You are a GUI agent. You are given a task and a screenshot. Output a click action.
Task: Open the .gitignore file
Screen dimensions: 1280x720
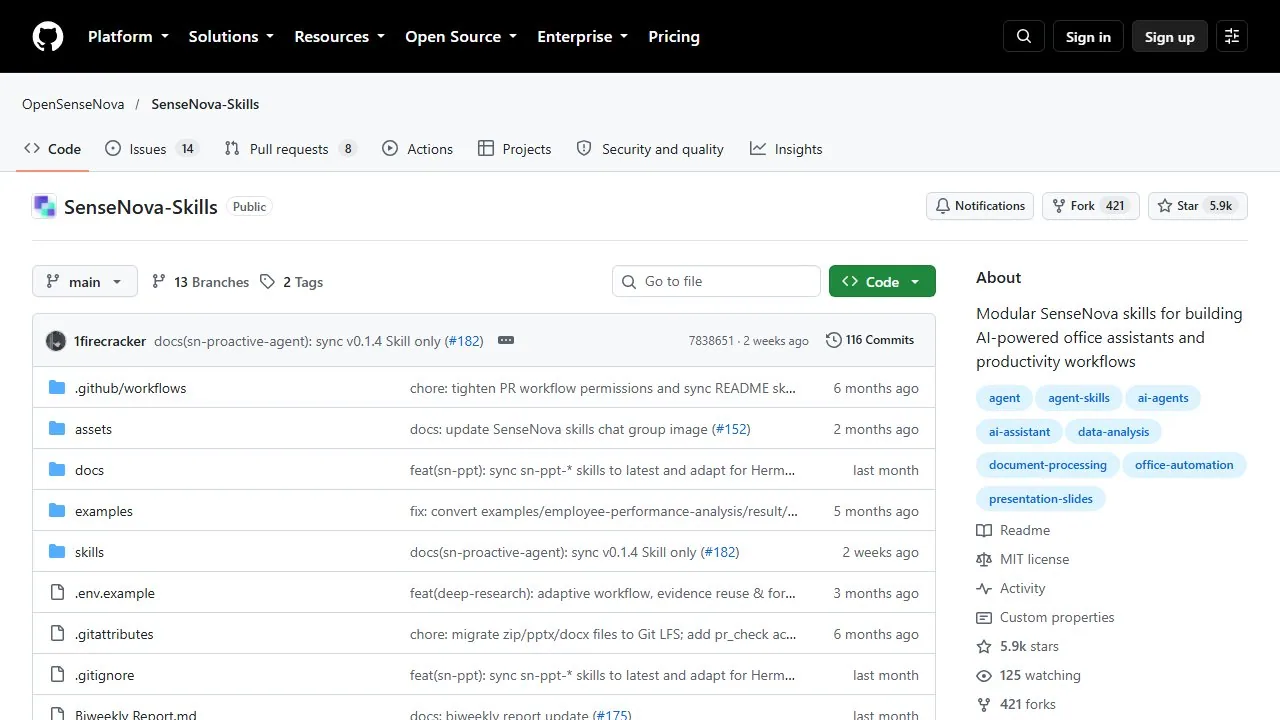104,675
